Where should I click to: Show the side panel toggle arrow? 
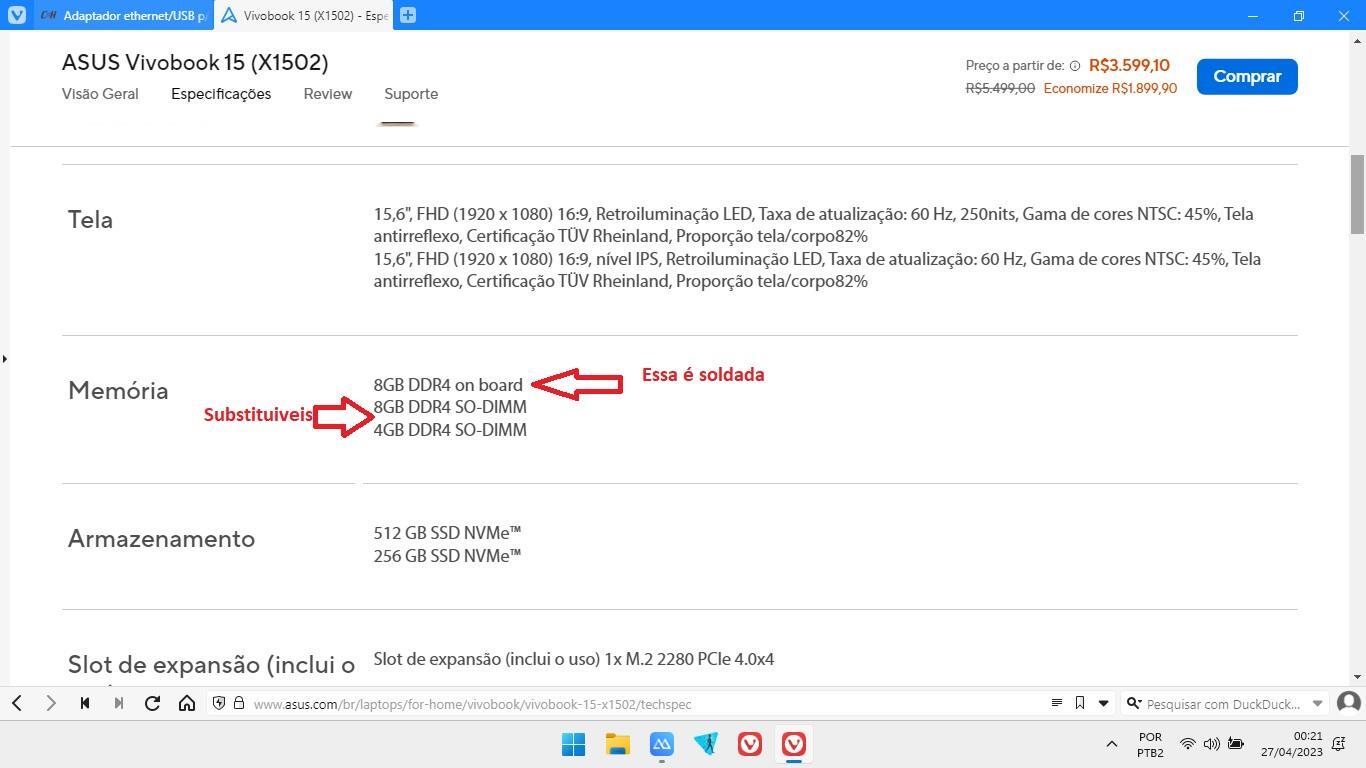point(4,358)
